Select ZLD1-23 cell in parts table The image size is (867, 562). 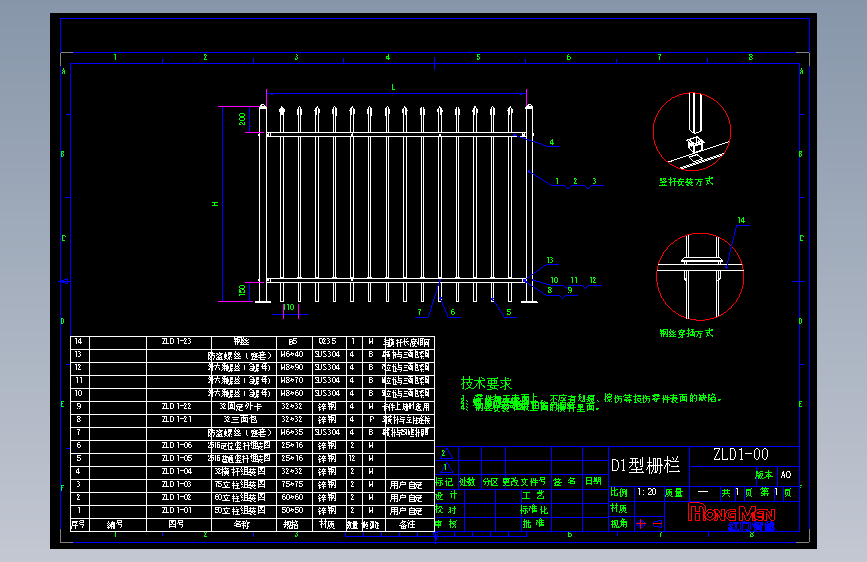(x=178, y=342)
